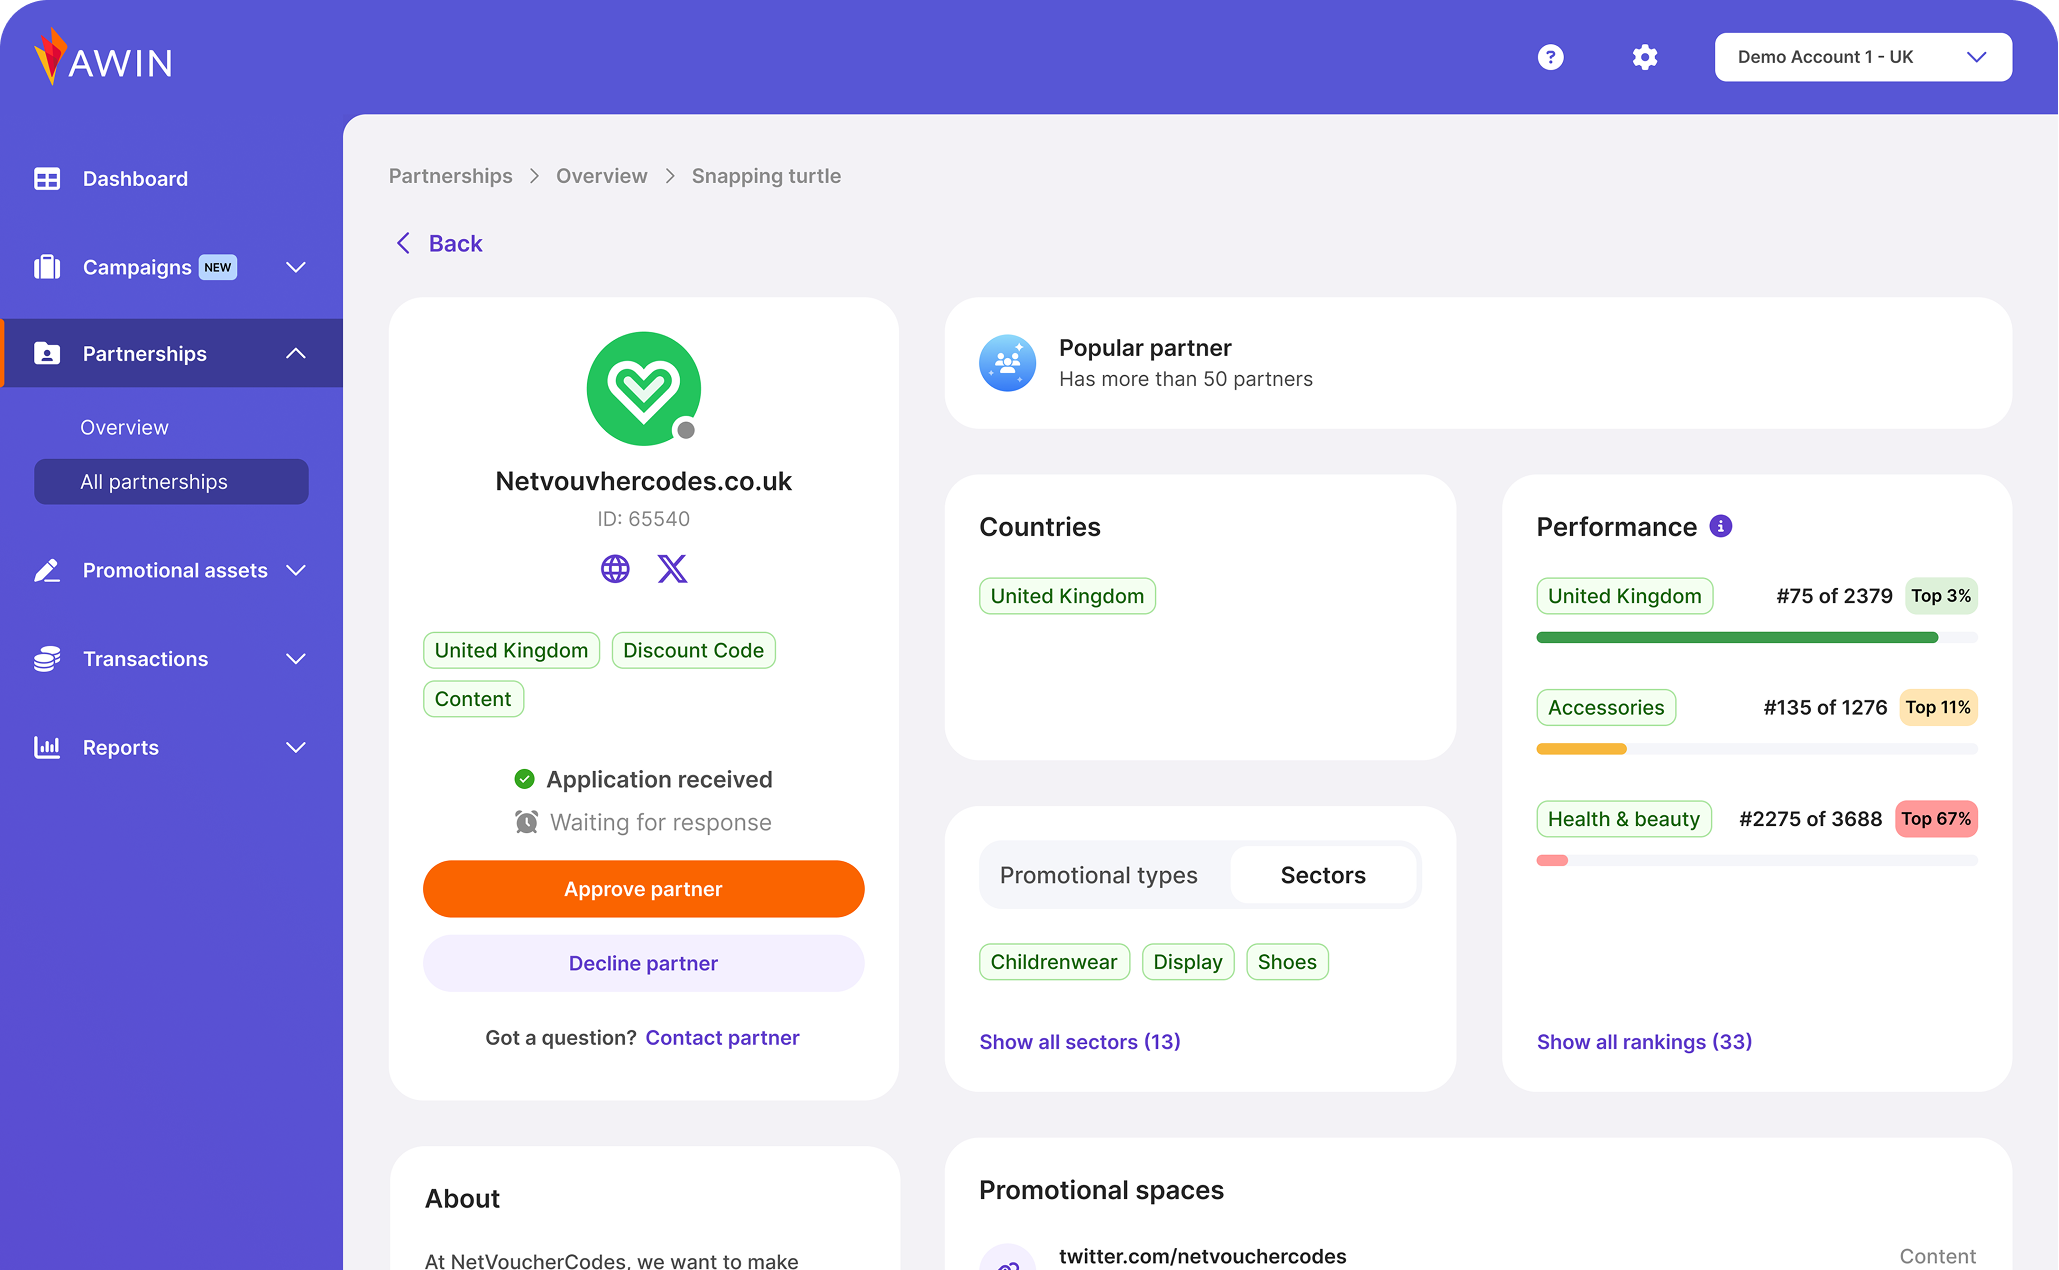Click the Performance info icon

[1720, 526]
